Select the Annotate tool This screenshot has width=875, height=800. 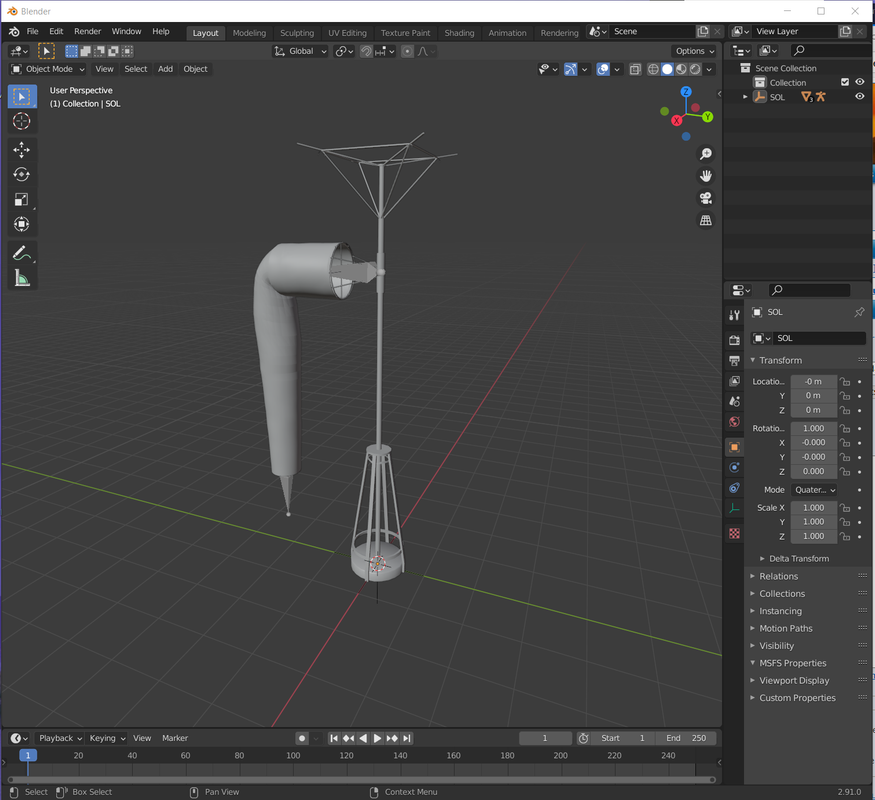coord(21,253)
